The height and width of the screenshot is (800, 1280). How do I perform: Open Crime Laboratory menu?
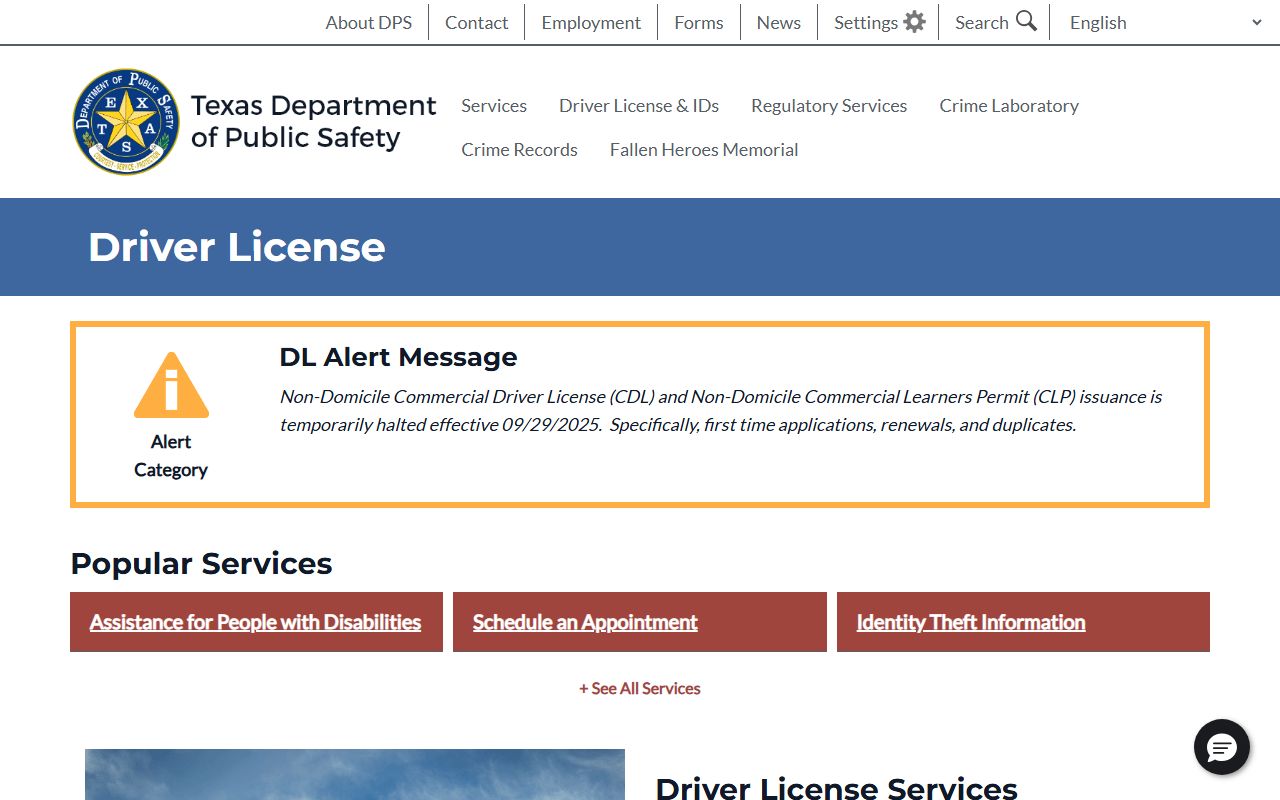point(1009,105)
